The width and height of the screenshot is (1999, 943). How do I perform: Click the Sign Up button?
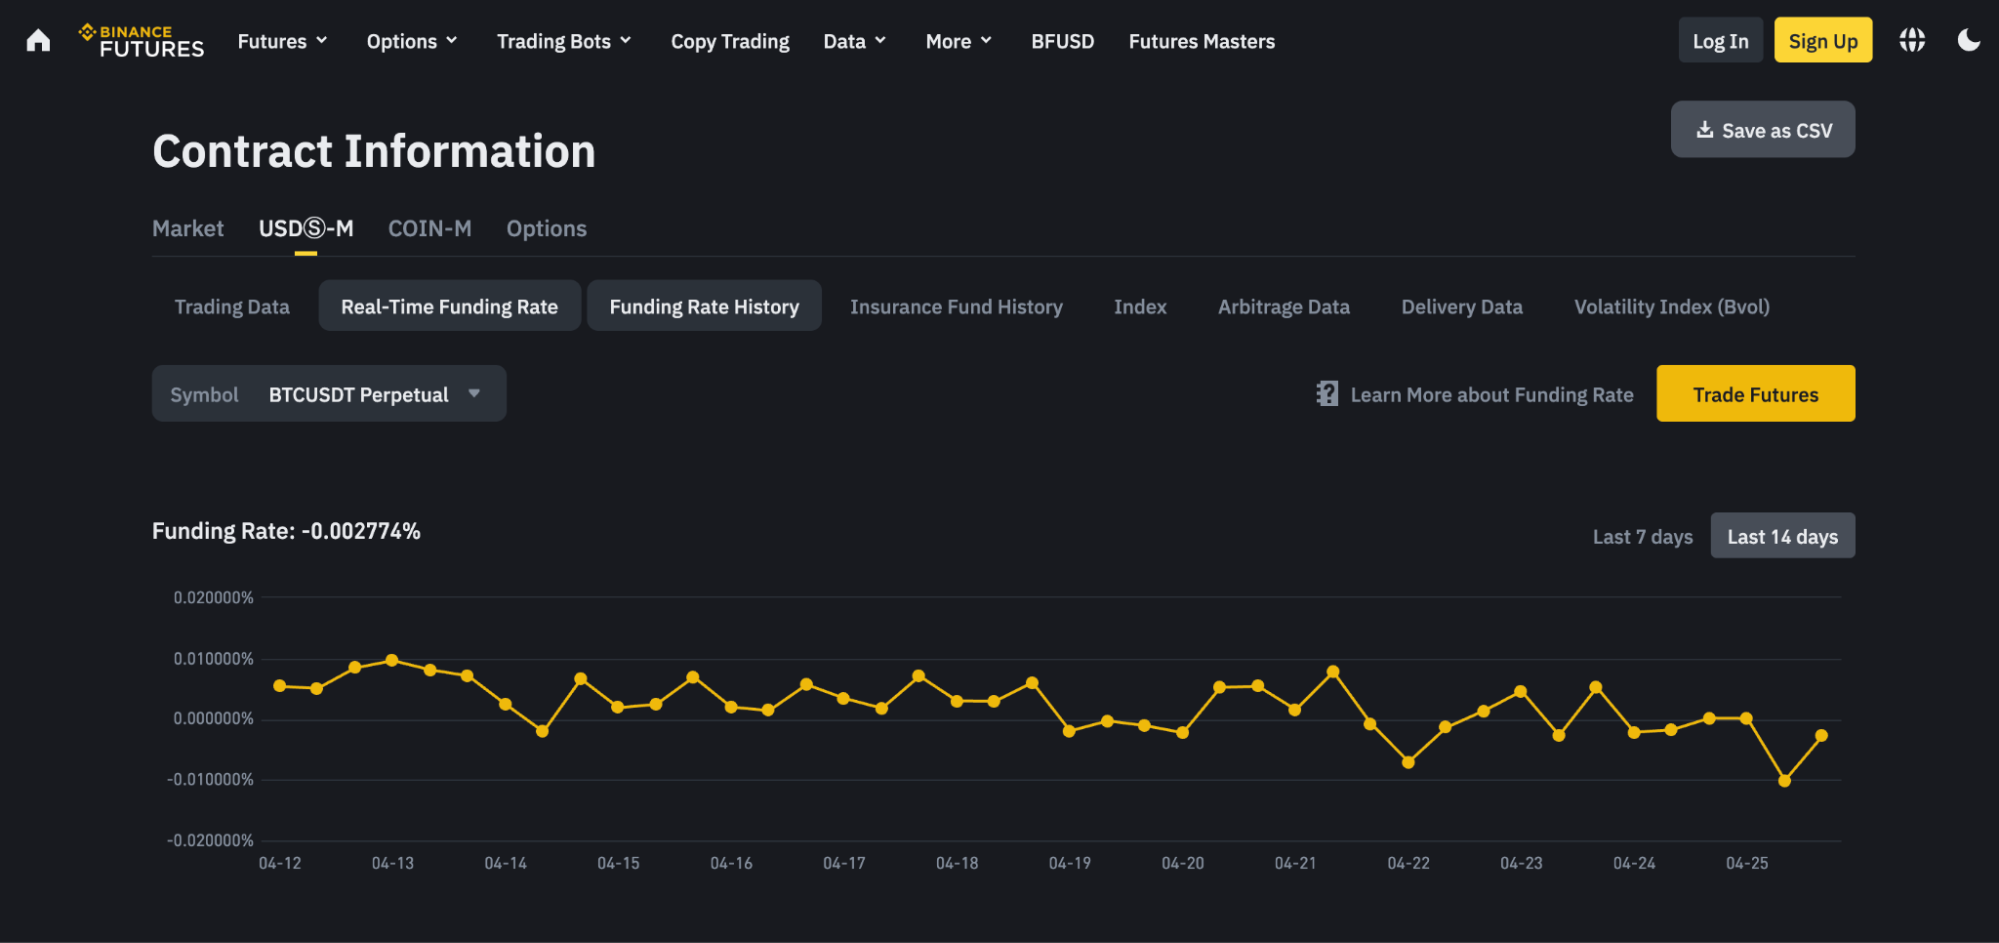pyautogui.click(x=1822, y=41)
